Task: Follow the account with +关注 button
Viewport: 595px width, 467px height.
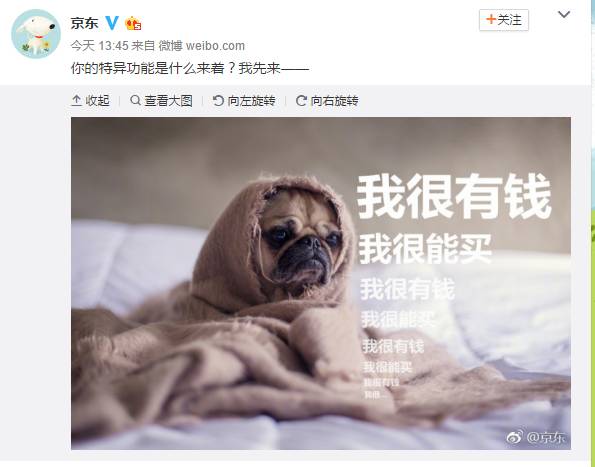Action: click(x=504, y=20)
